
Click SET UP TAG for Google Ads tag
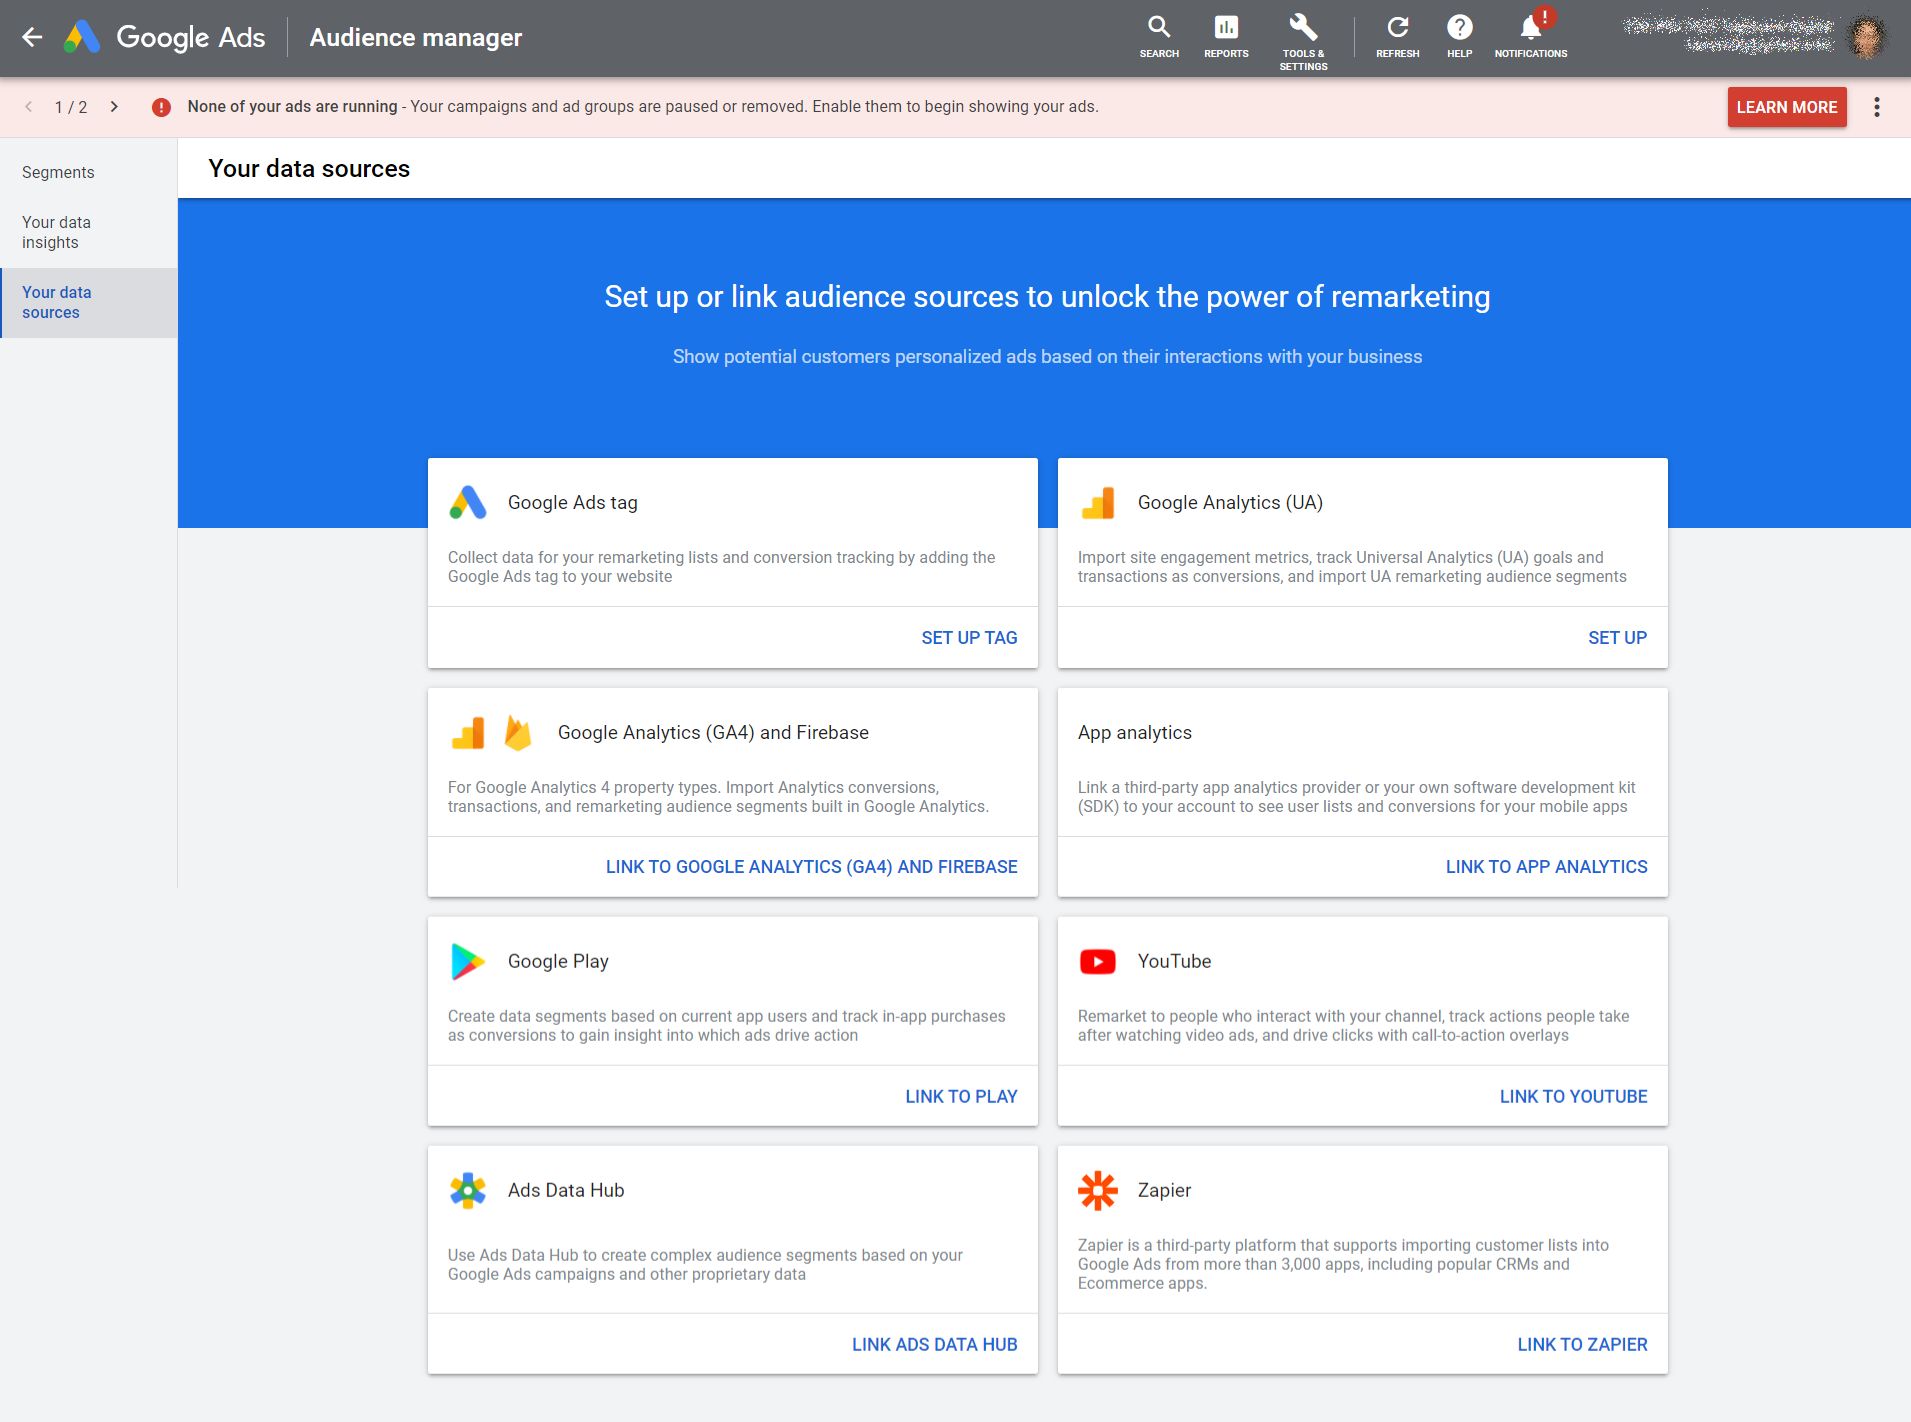click(x=968, y=637)
